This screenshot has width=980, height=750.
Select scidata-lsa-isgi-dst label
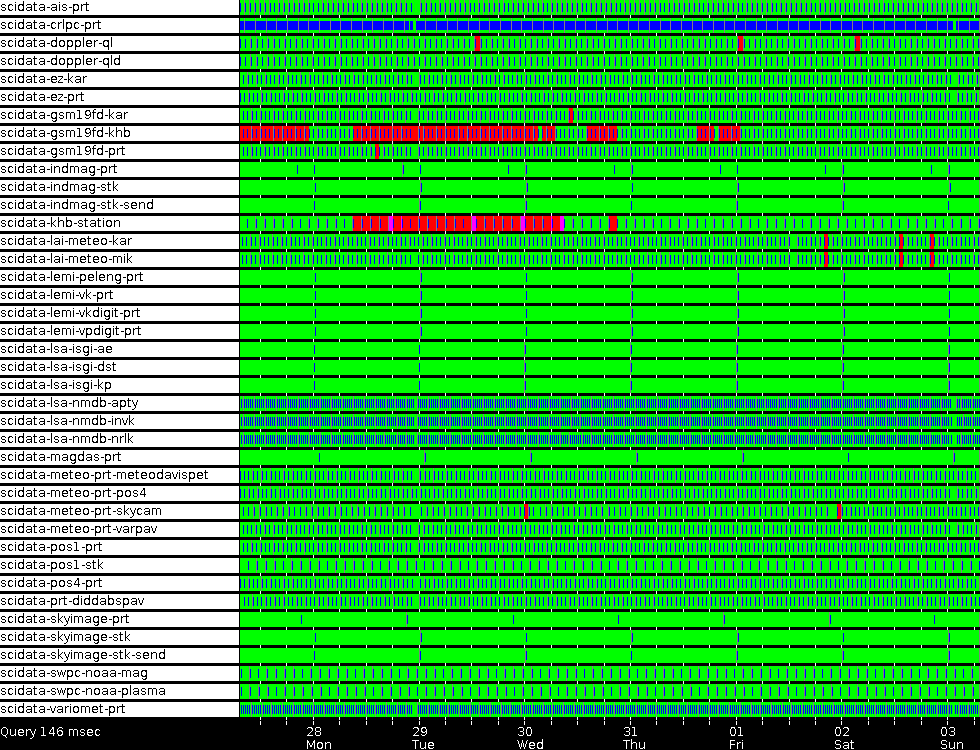58,367
